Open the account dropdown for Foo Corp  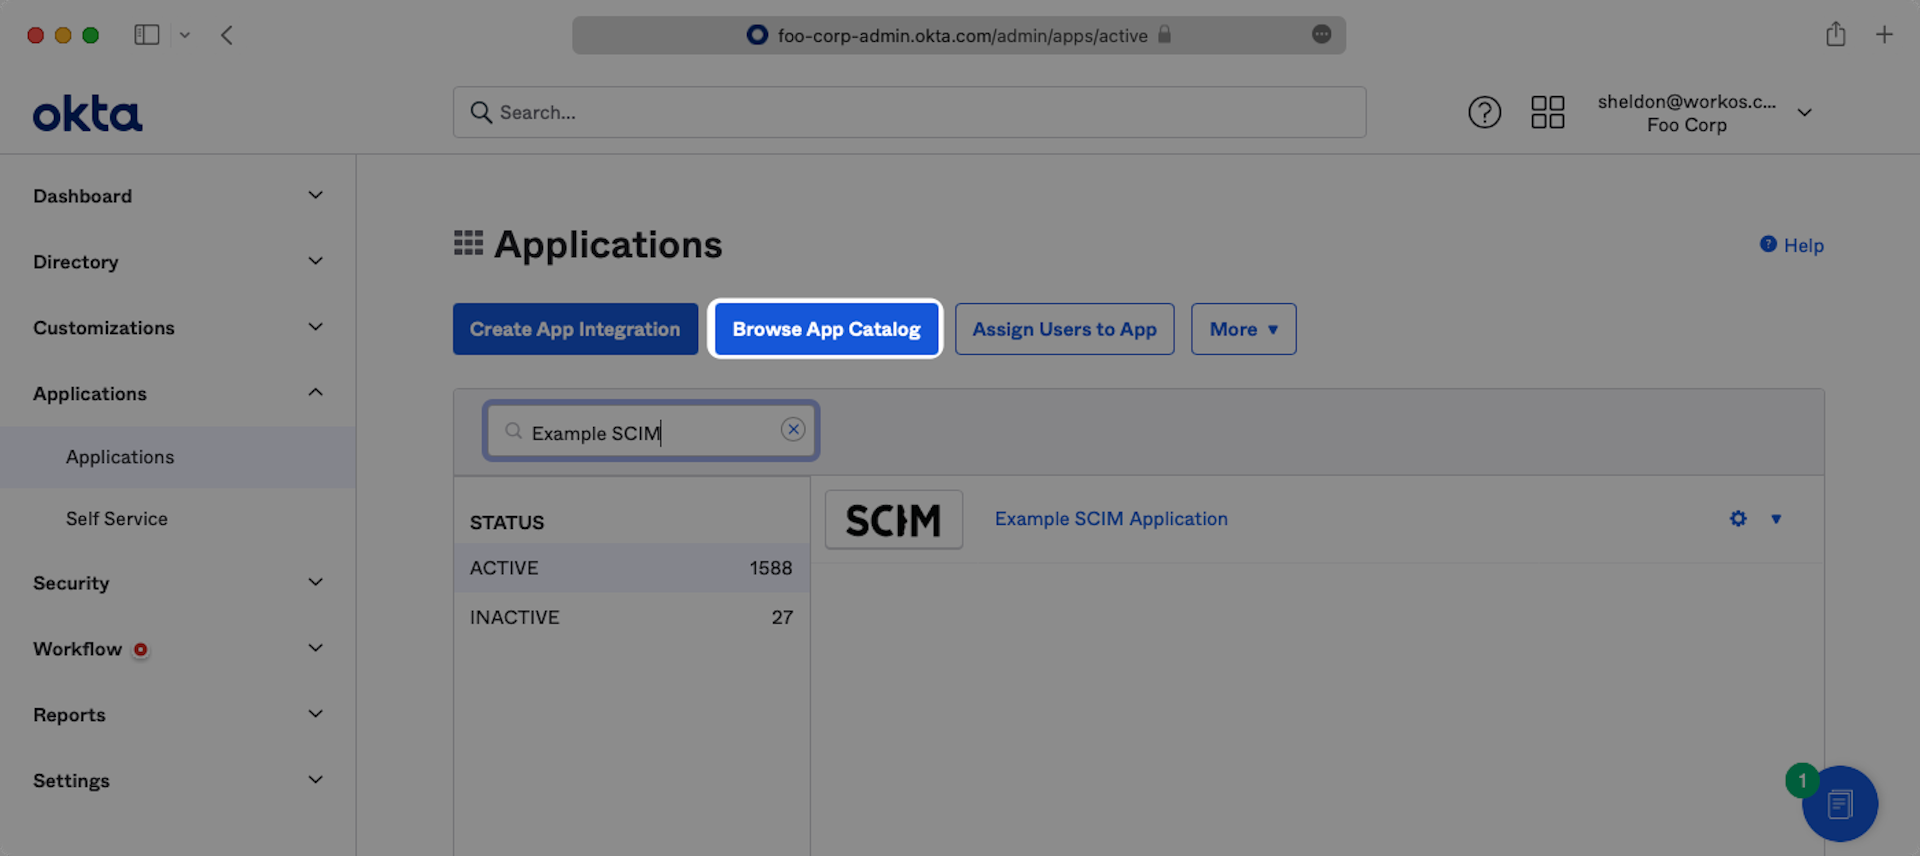(x=1804, y=113)
